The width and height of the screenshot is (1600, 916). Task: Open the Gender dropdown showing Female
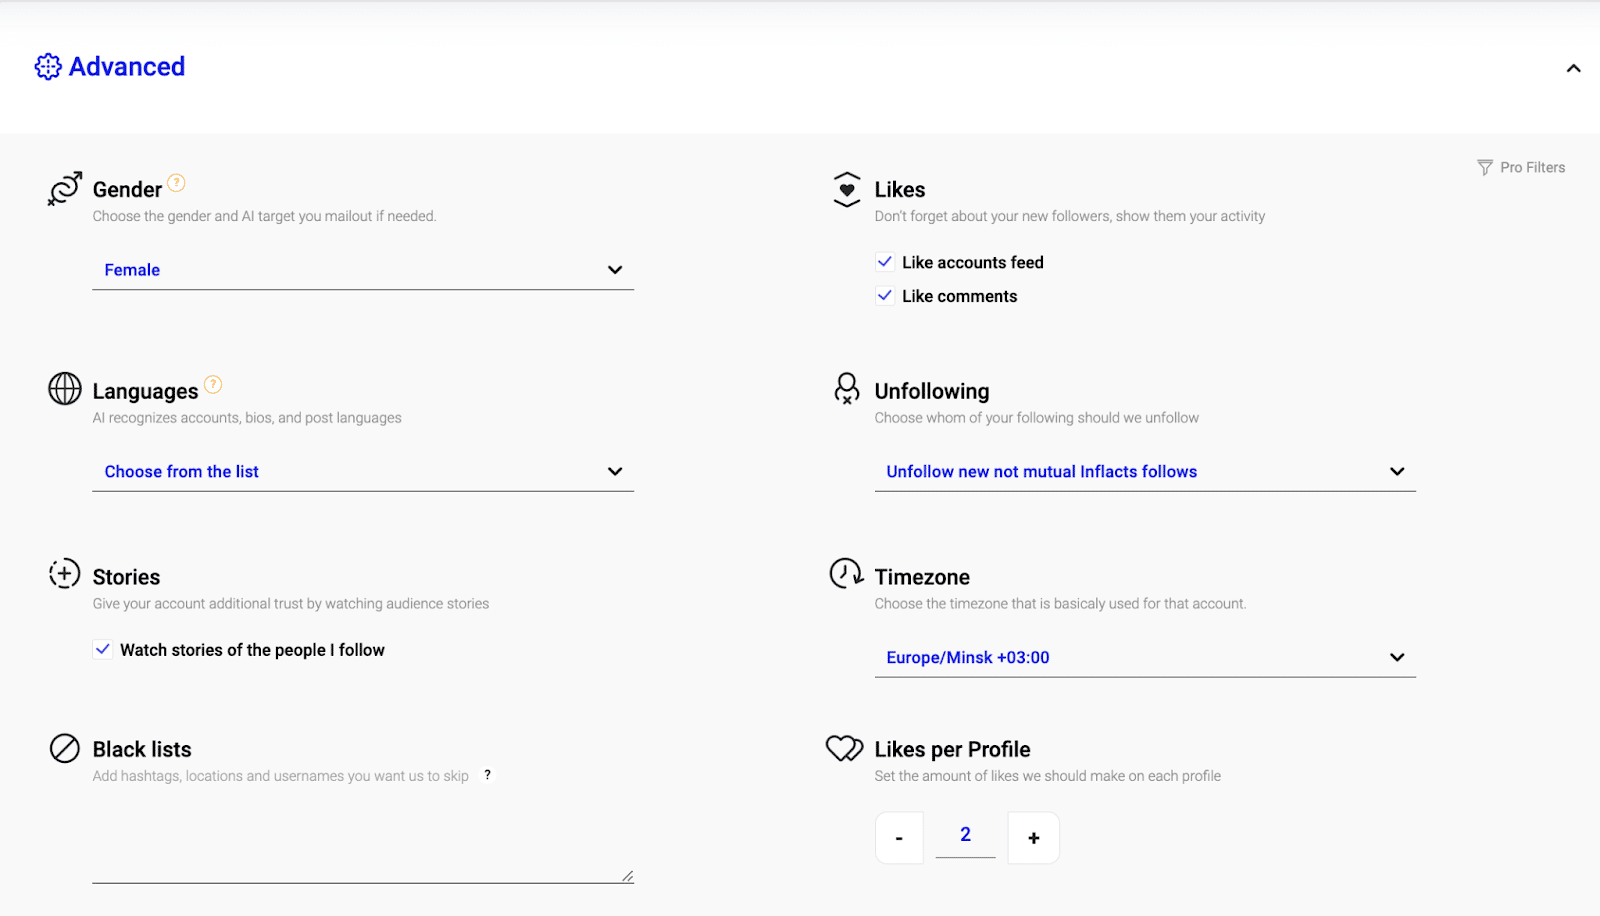pos(363,270)
